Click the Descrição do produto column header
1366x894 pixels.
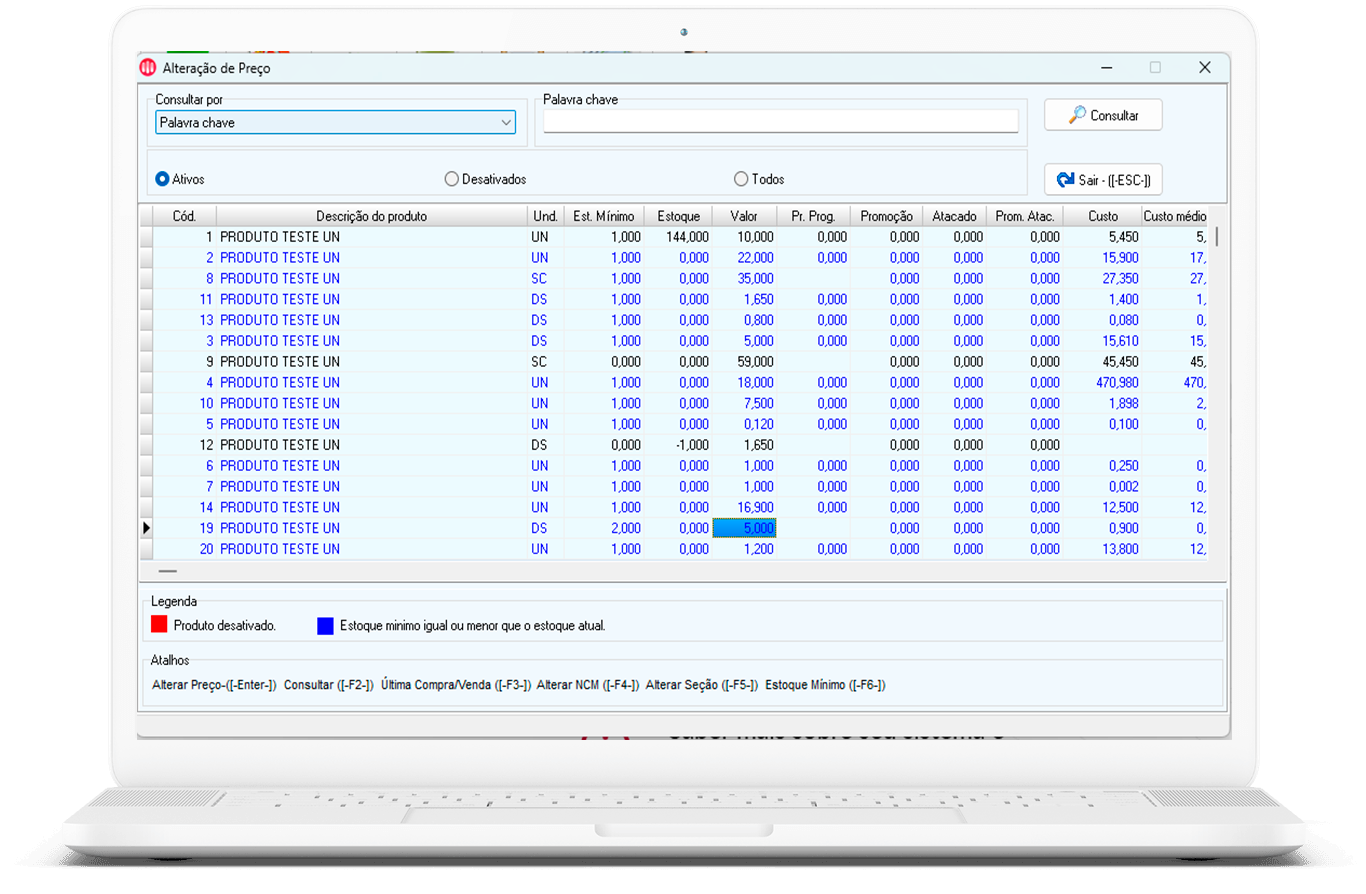(372, 216)
